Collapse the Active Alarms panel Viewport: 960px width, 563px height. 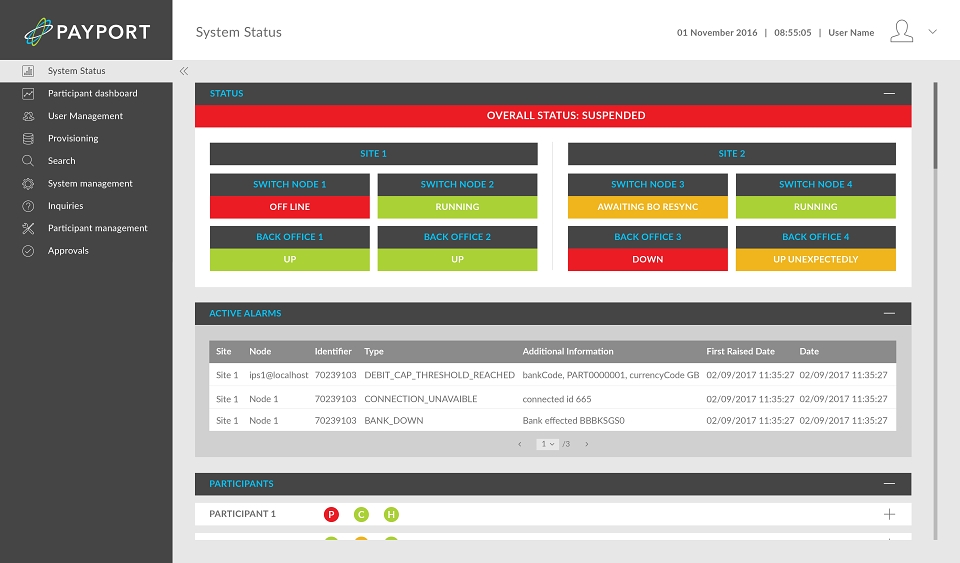[x=889, y=313]
